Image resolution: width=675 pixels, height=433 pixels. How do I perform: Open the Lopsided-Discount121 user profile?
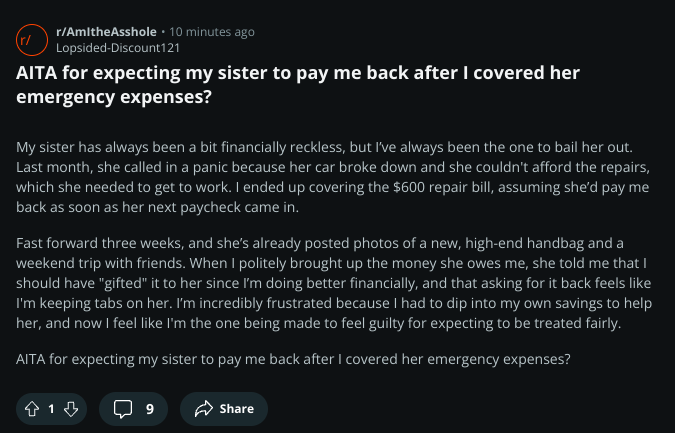point(118,48)
